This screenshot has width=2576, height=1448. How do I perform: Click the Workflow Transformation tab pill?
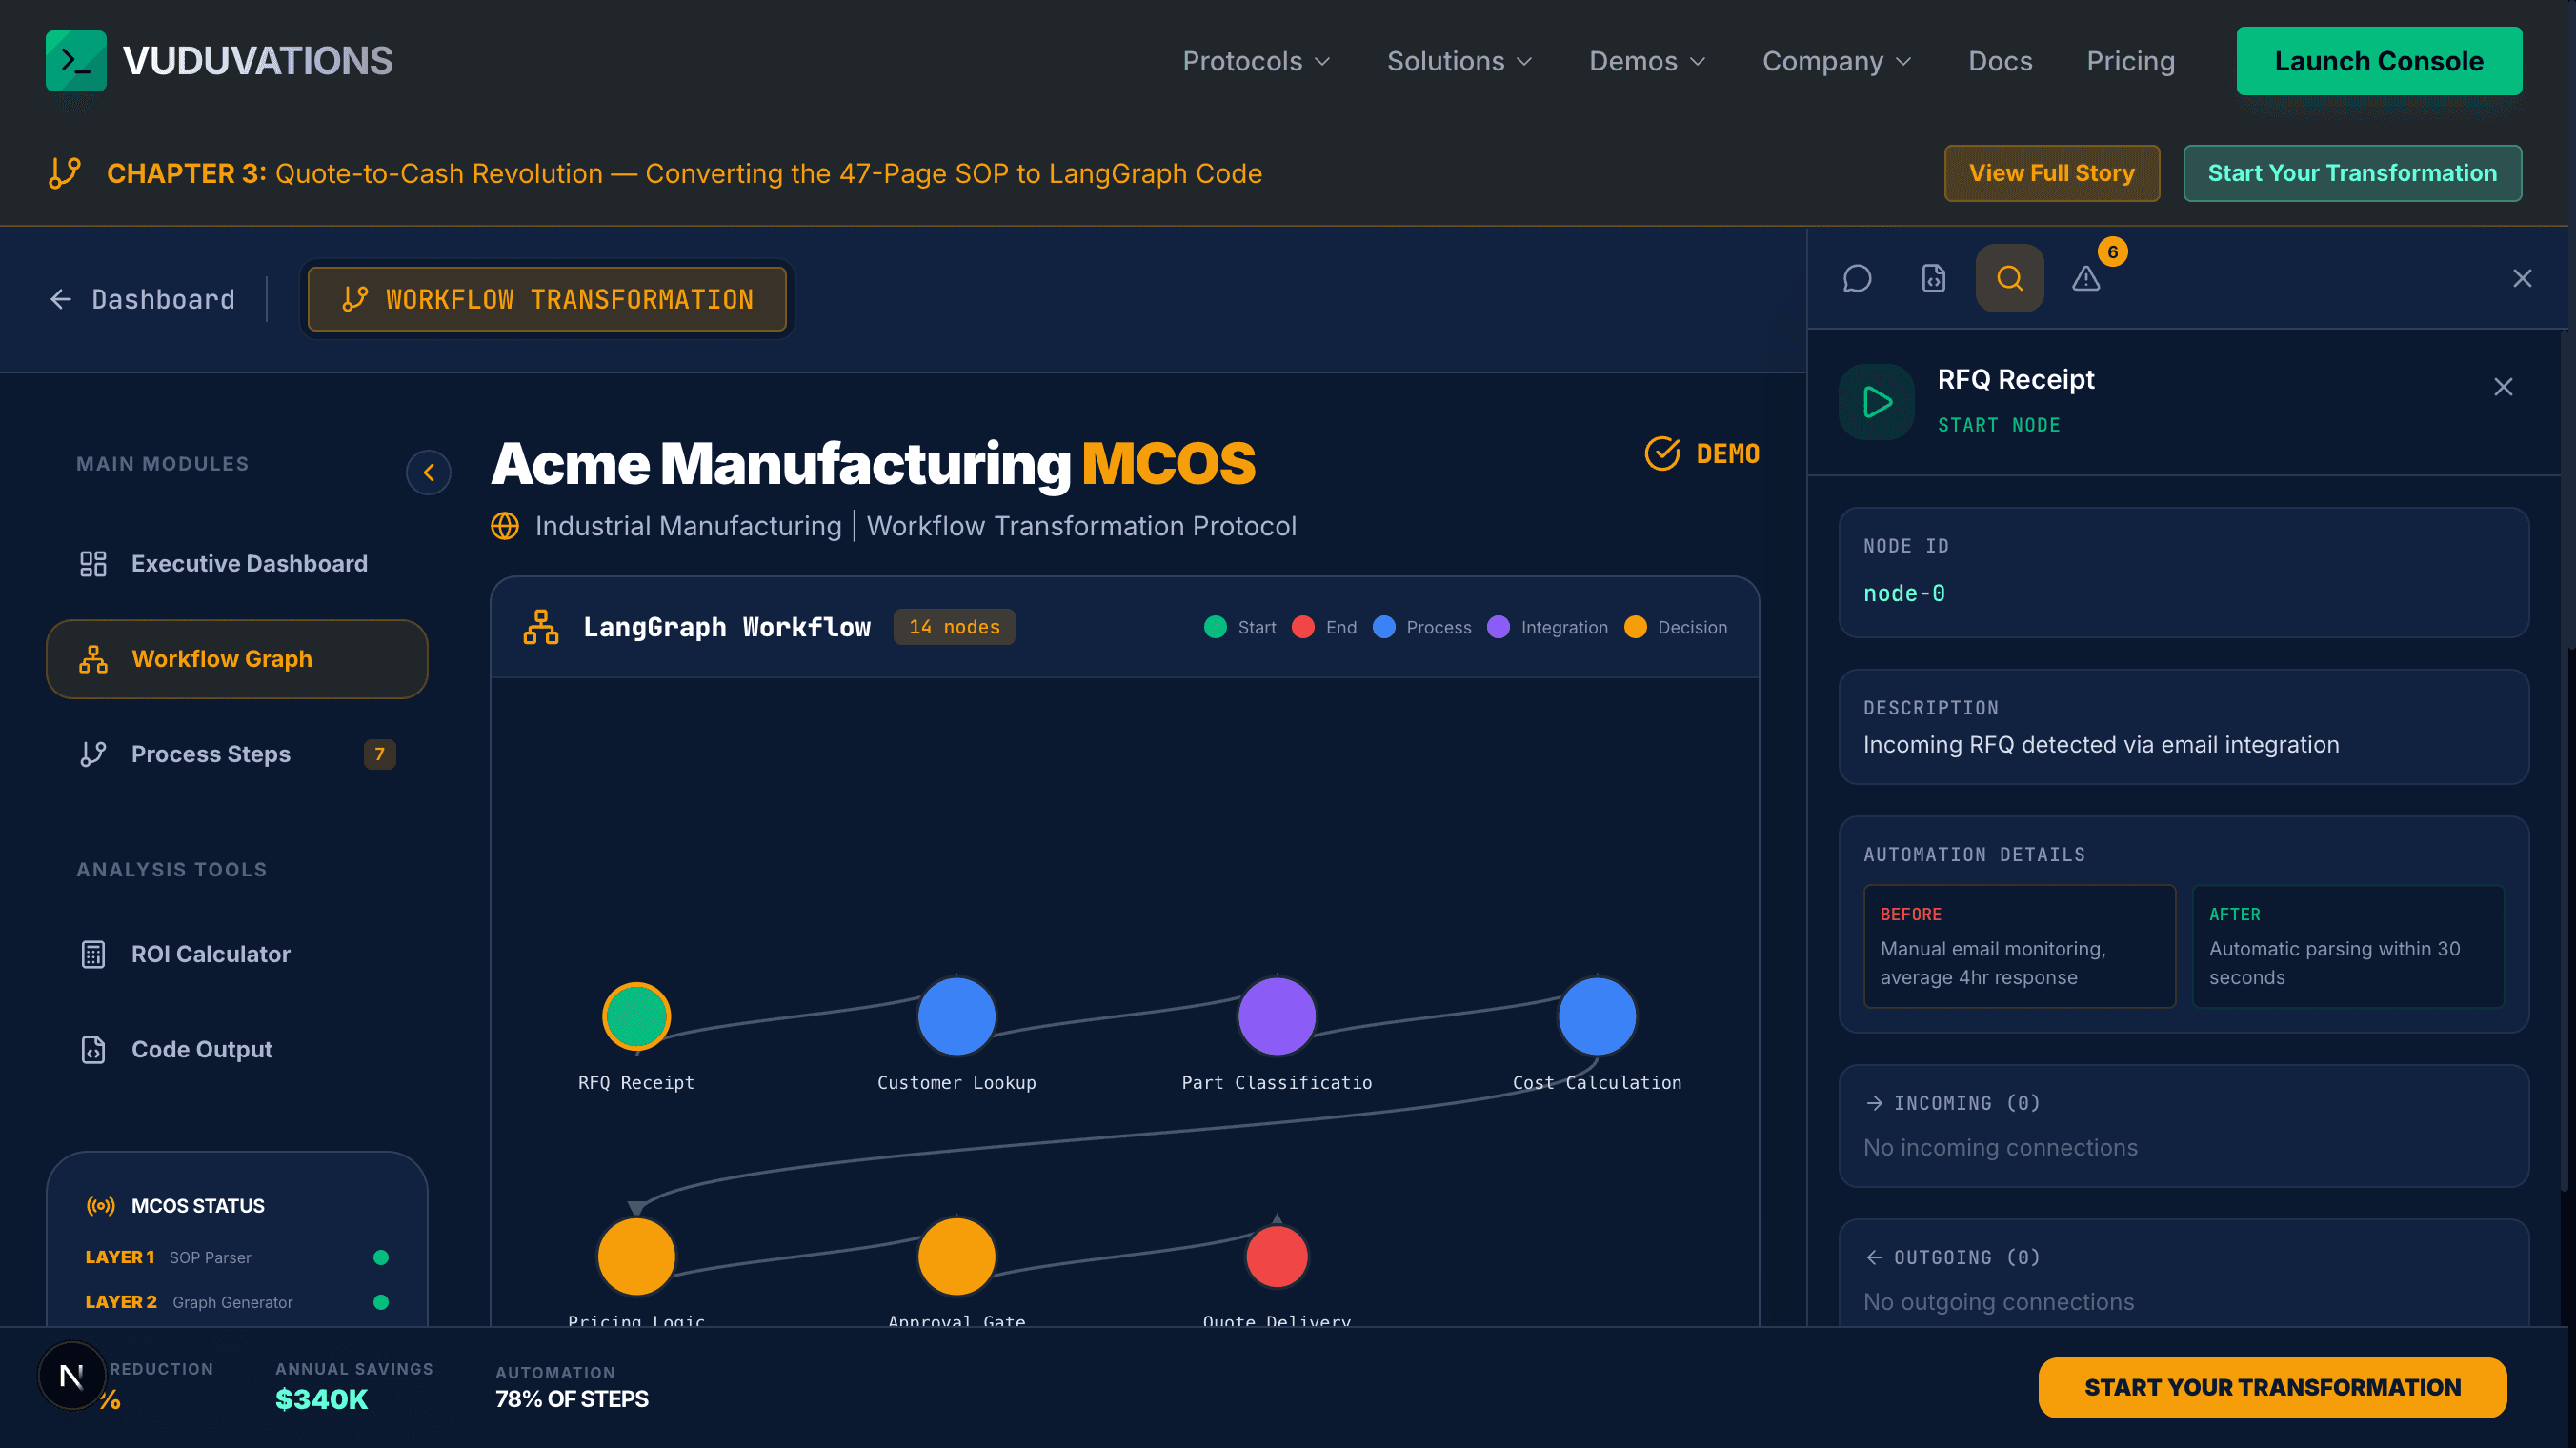point(547,299)
